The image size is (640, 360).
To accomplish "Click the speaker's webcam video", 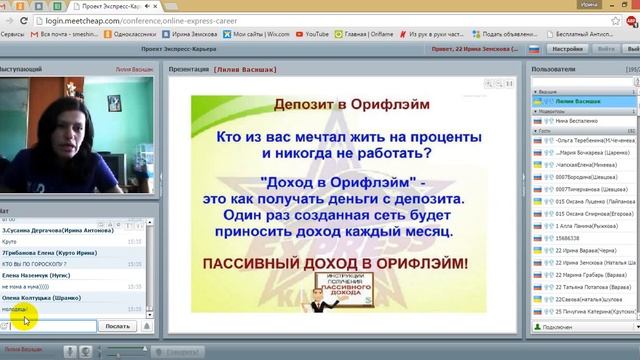I will coord(76,135).
